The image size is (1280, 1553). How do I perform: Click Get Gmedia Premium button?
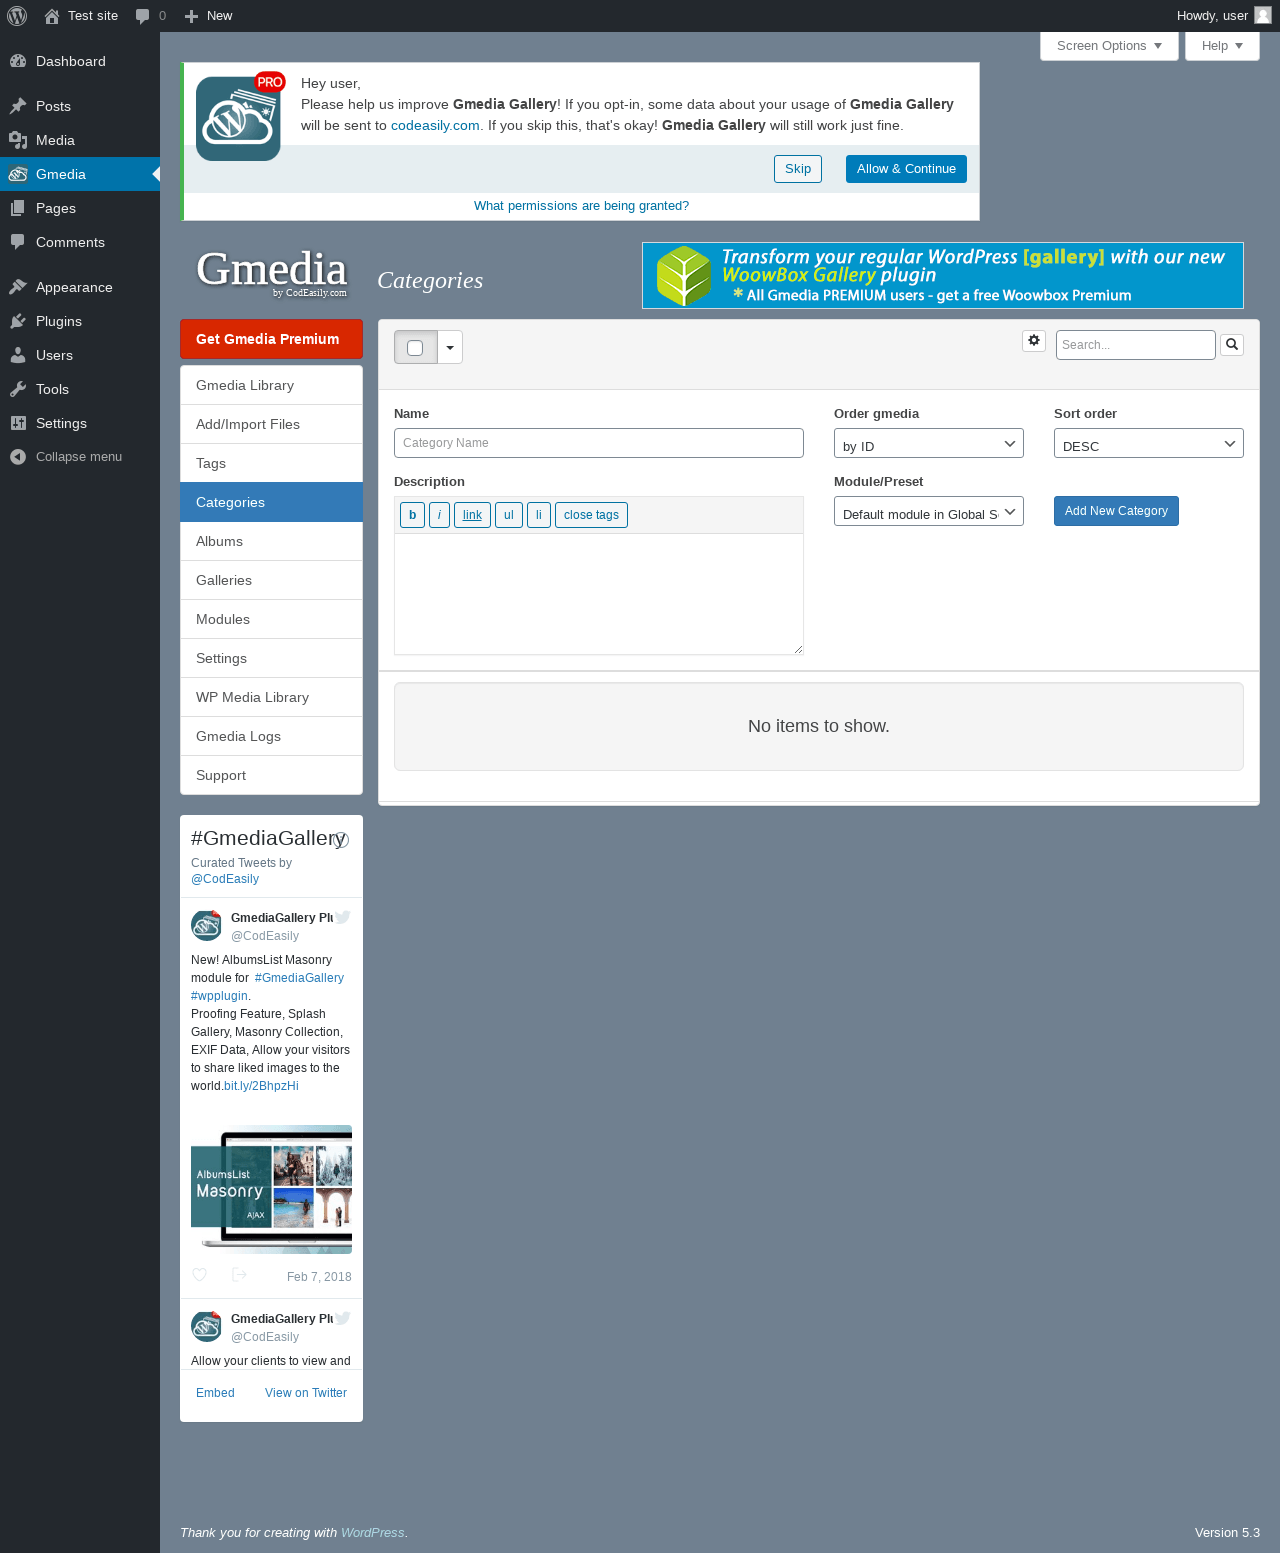271,339
